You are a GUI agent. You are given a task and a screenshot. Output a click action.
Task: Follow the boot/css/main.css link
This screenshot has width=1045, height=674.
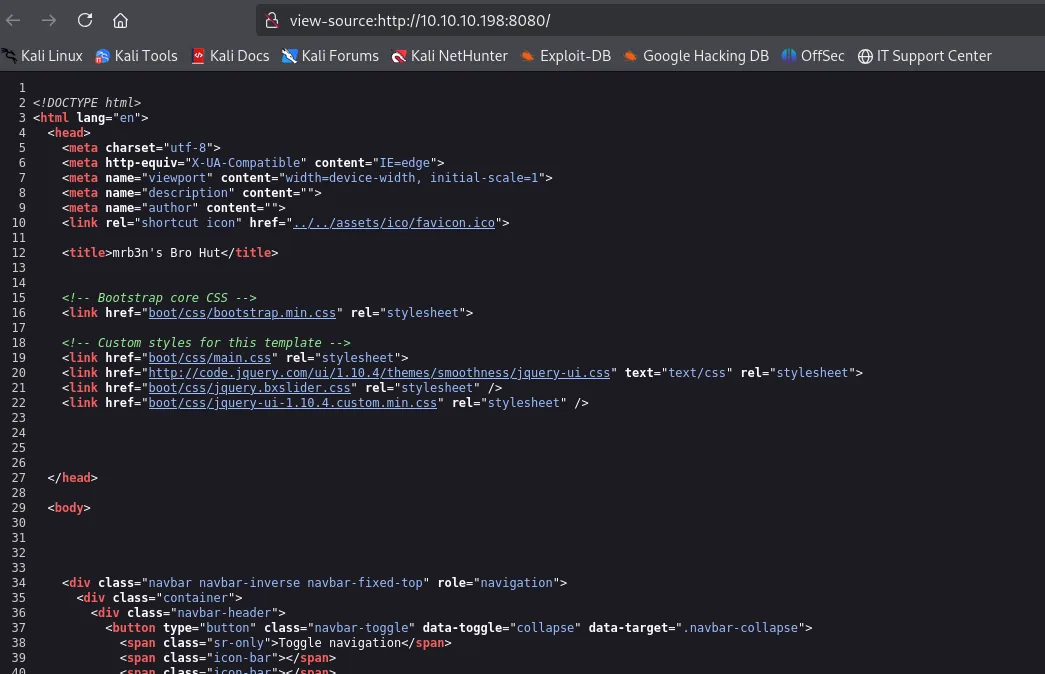pos(209,357)
